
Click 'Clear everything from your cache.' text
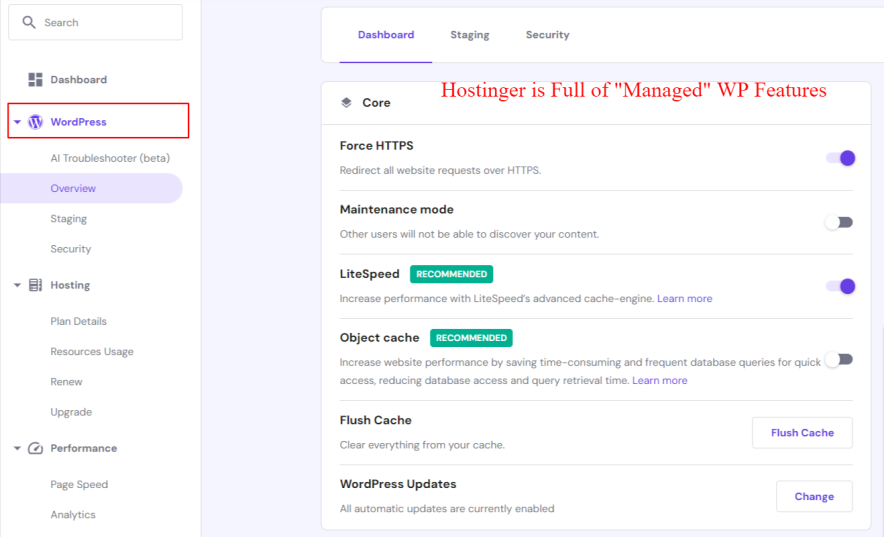[x=422, y=445]
